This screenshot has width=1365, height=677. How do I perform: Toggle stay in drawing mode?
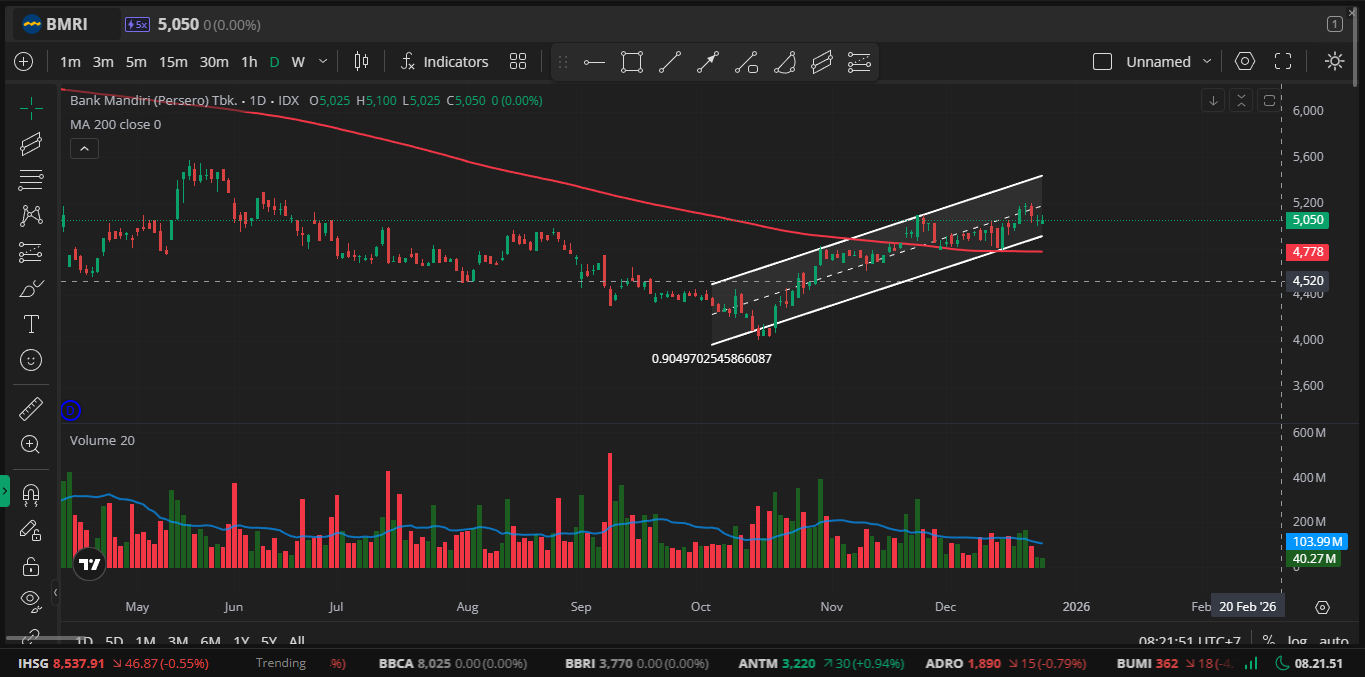tap(31, 530)
